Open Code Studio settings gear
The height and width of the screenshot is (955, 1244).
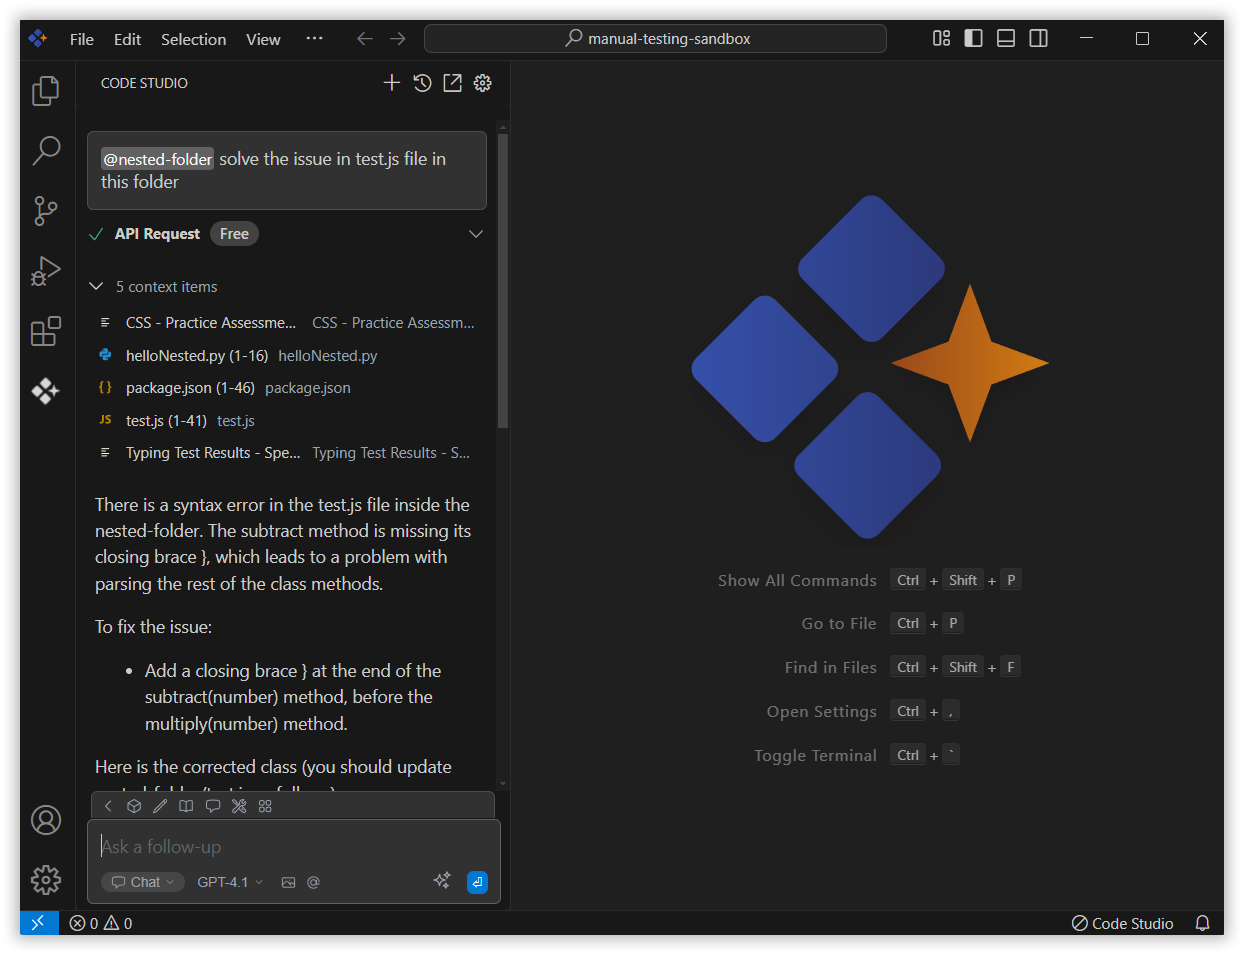pyautogui.click(x=482, y=83)
